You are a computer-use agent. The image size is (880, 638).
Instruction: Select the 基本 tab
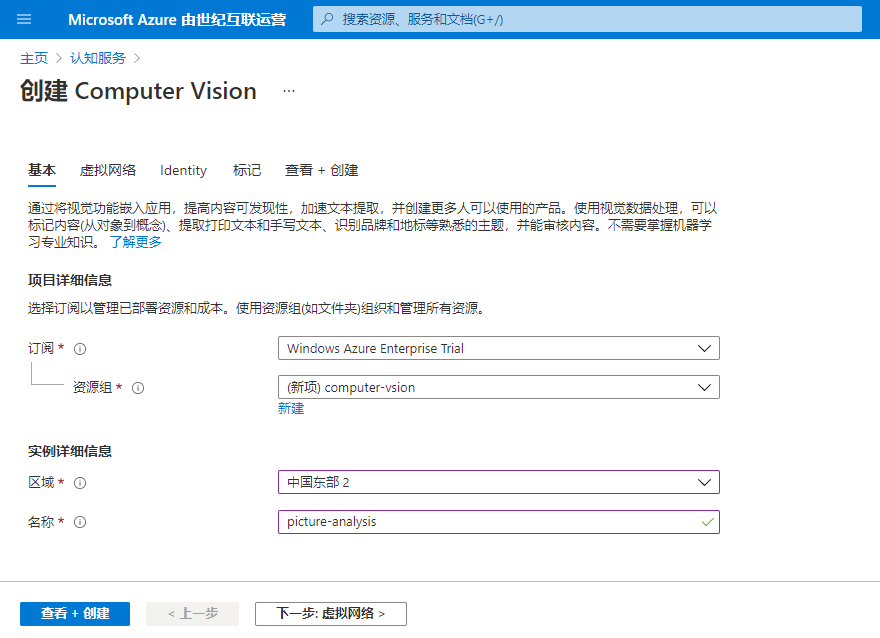pyautogui.click(x=42, y=170)
